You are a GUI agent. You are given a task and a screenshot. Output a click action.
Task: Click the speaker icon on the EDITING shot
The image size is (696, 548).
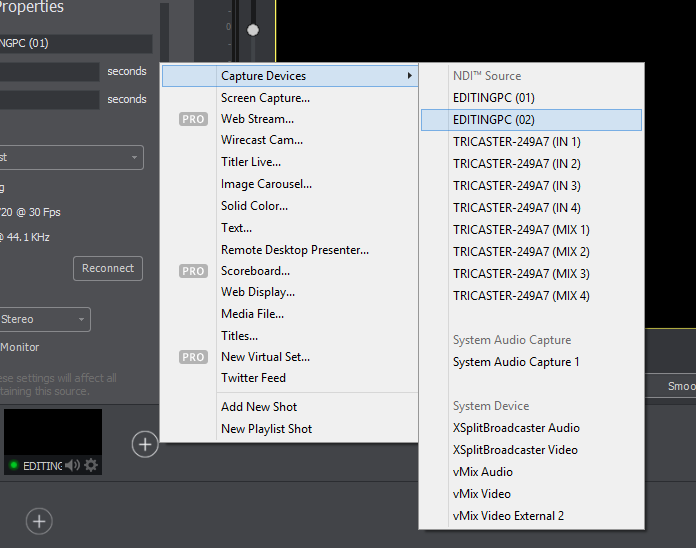(x=73, y=465)
